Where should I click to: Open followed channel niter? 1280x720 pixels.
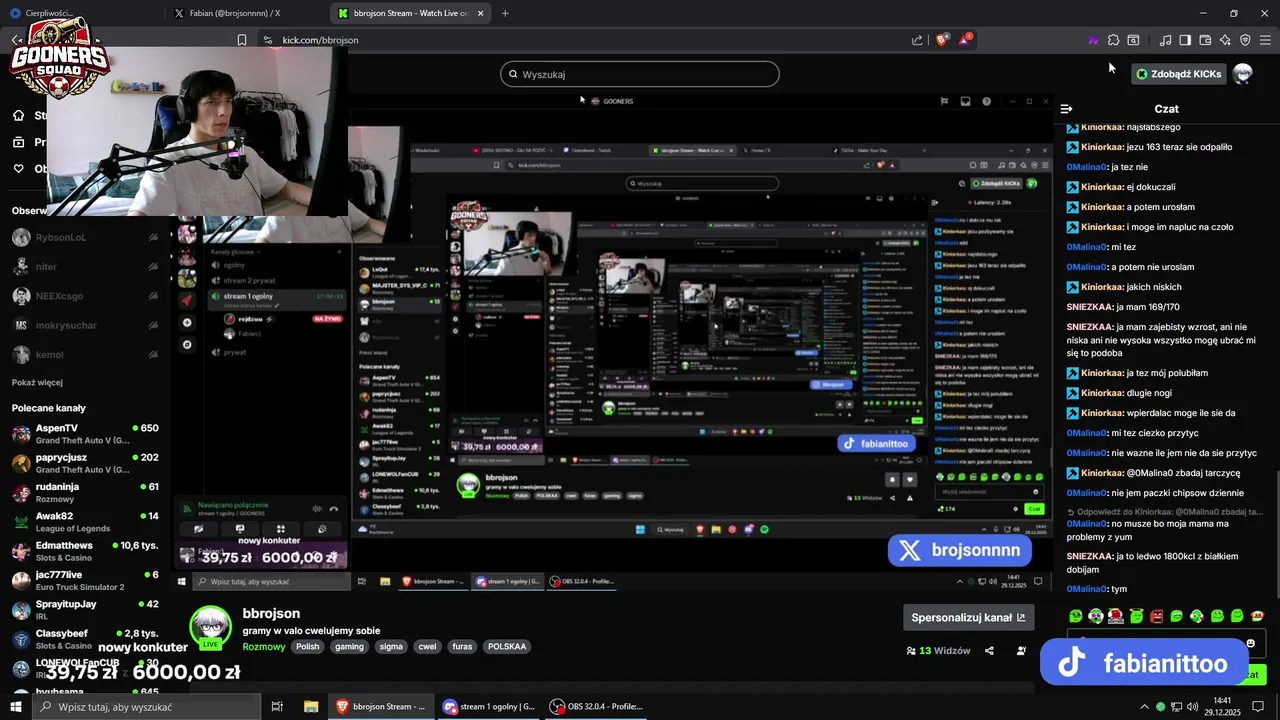coord(85,267)
